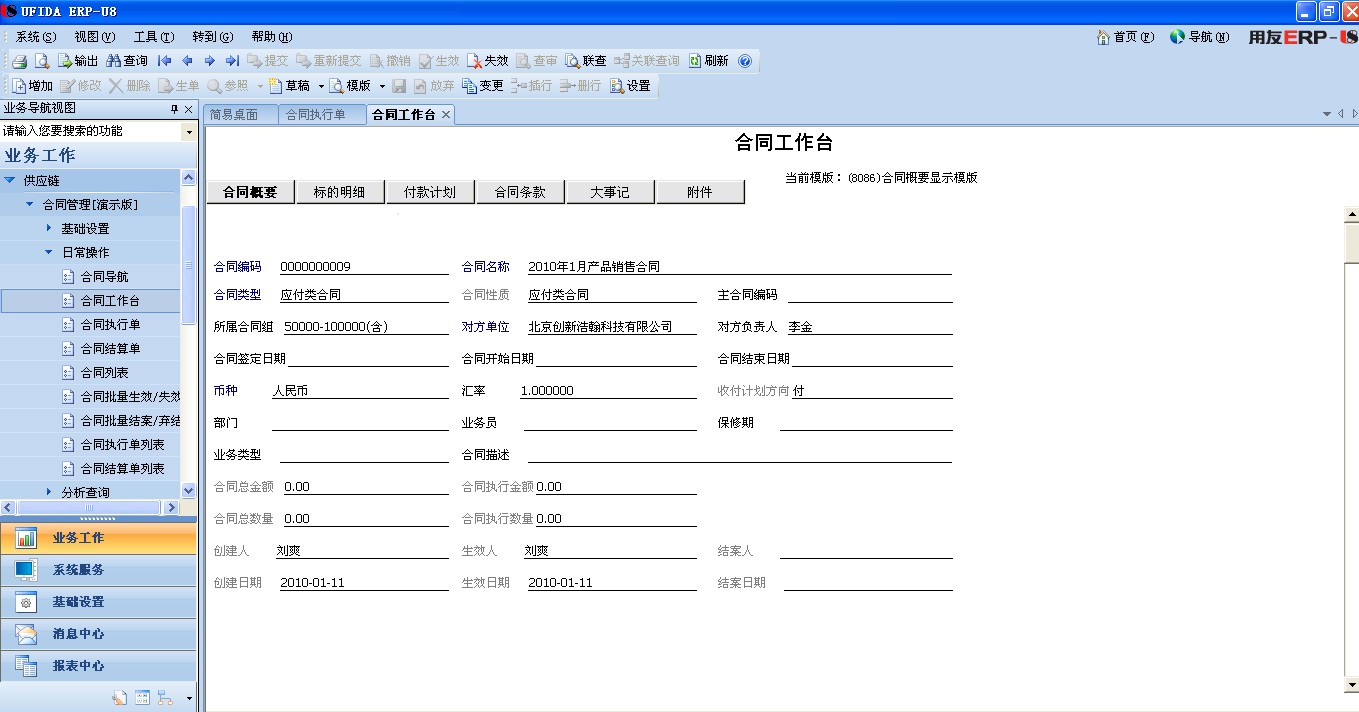Pin the 业务导航视图 panel
This screenshot has width=1359, height=712.
pyautogui.click(x=174, y=109)
